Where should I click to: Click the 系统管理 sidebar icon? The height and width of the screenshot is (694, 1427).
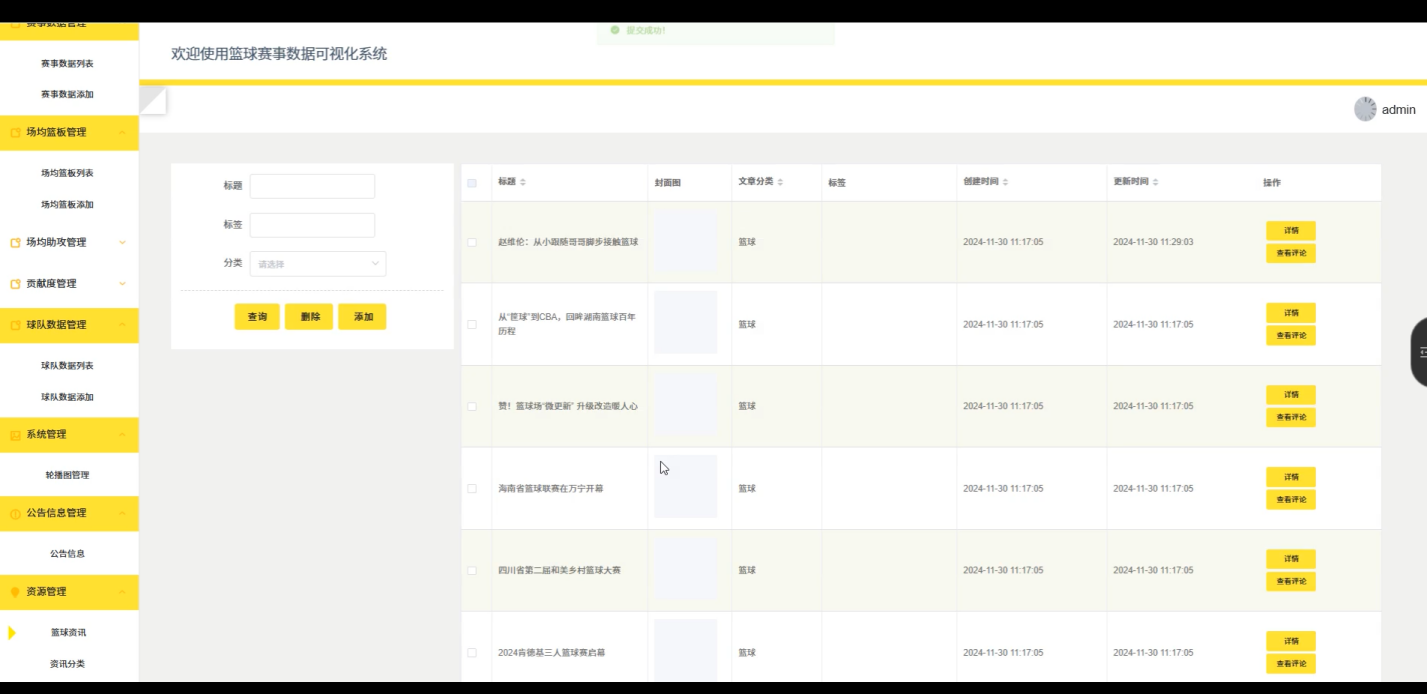15,435
